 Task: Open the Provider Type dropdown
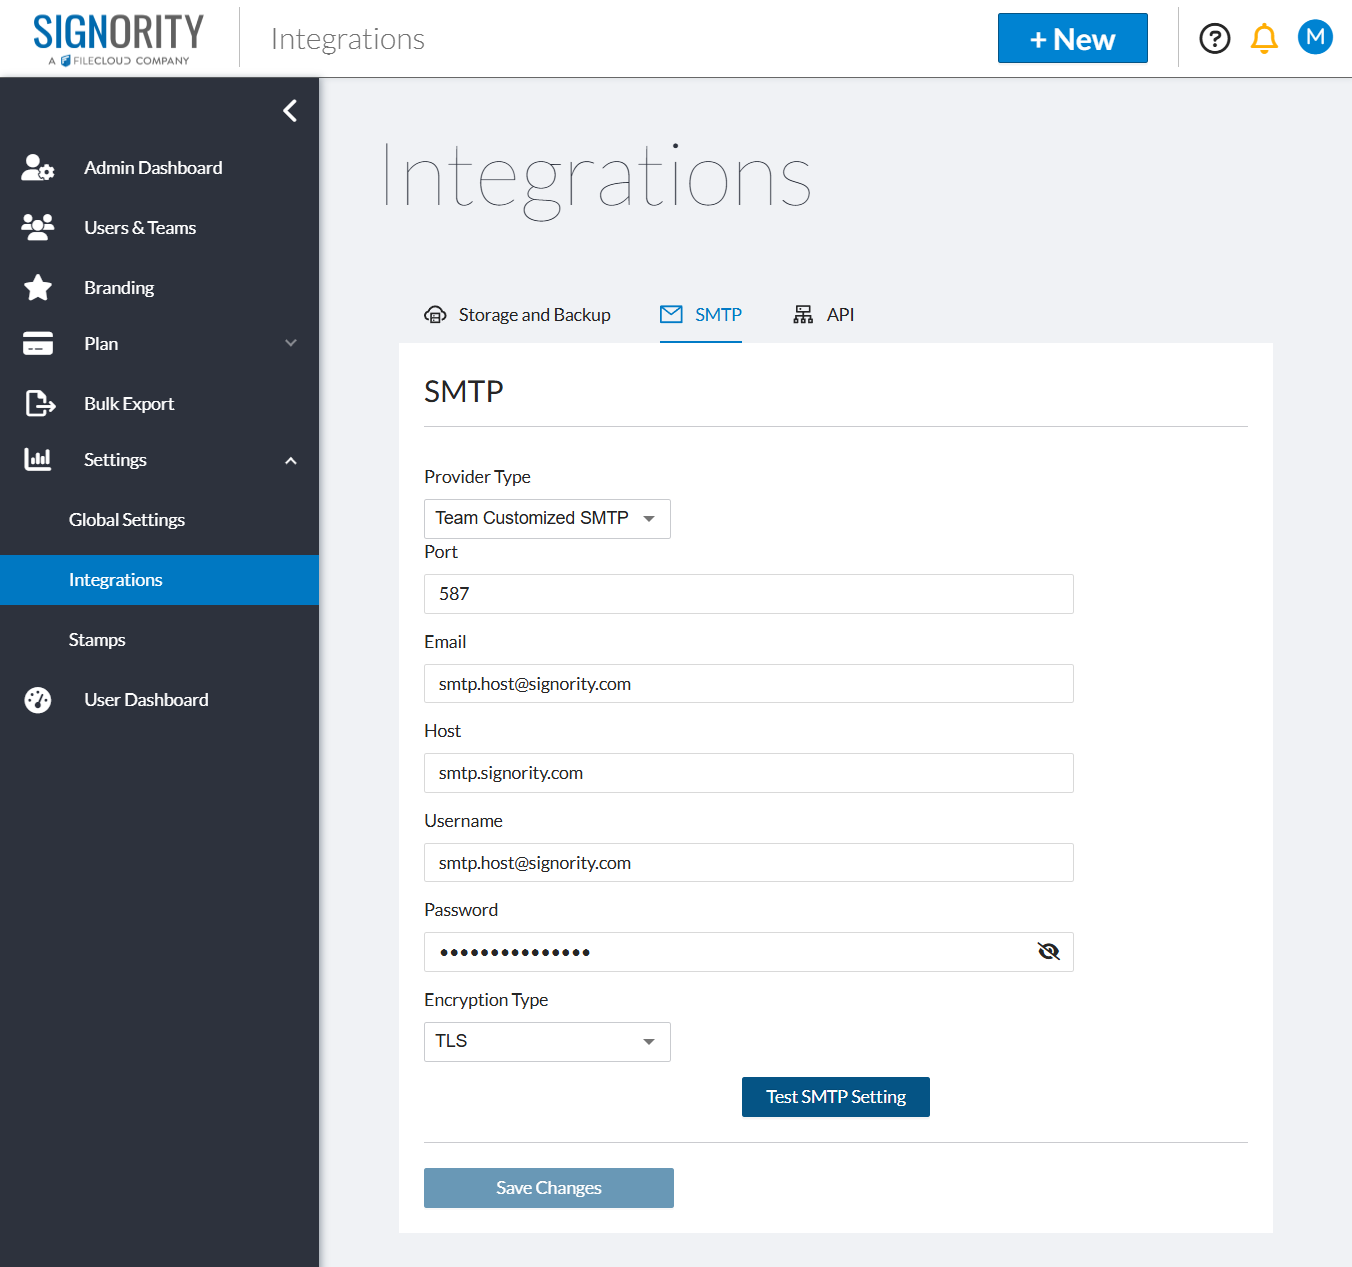[x=547, y=519]
